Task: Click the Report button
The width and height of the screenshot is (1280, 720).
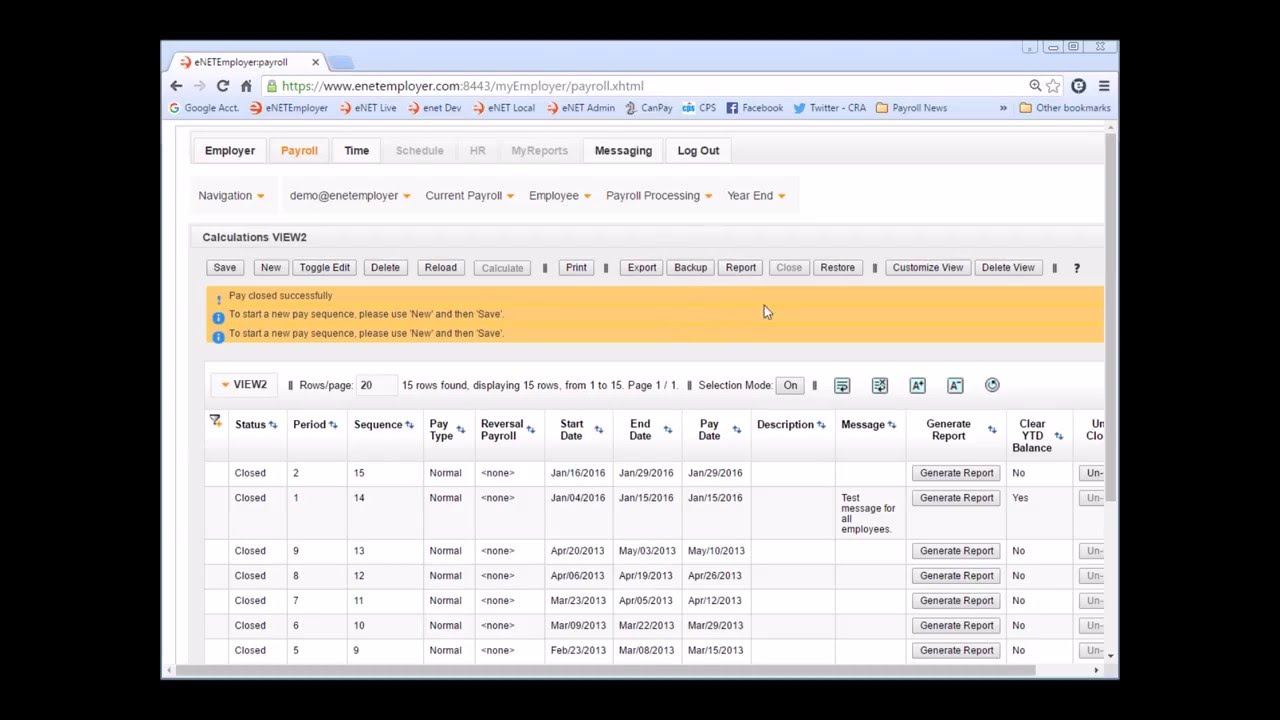Action: [x=741, y=268]
